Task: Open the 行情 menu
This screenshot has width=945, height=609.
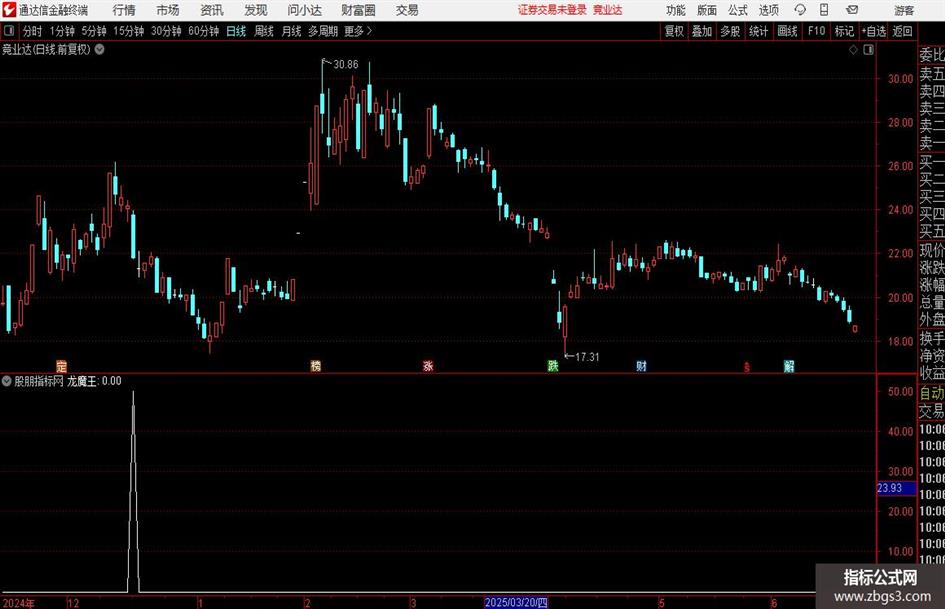Action: (x=124, y=10)
